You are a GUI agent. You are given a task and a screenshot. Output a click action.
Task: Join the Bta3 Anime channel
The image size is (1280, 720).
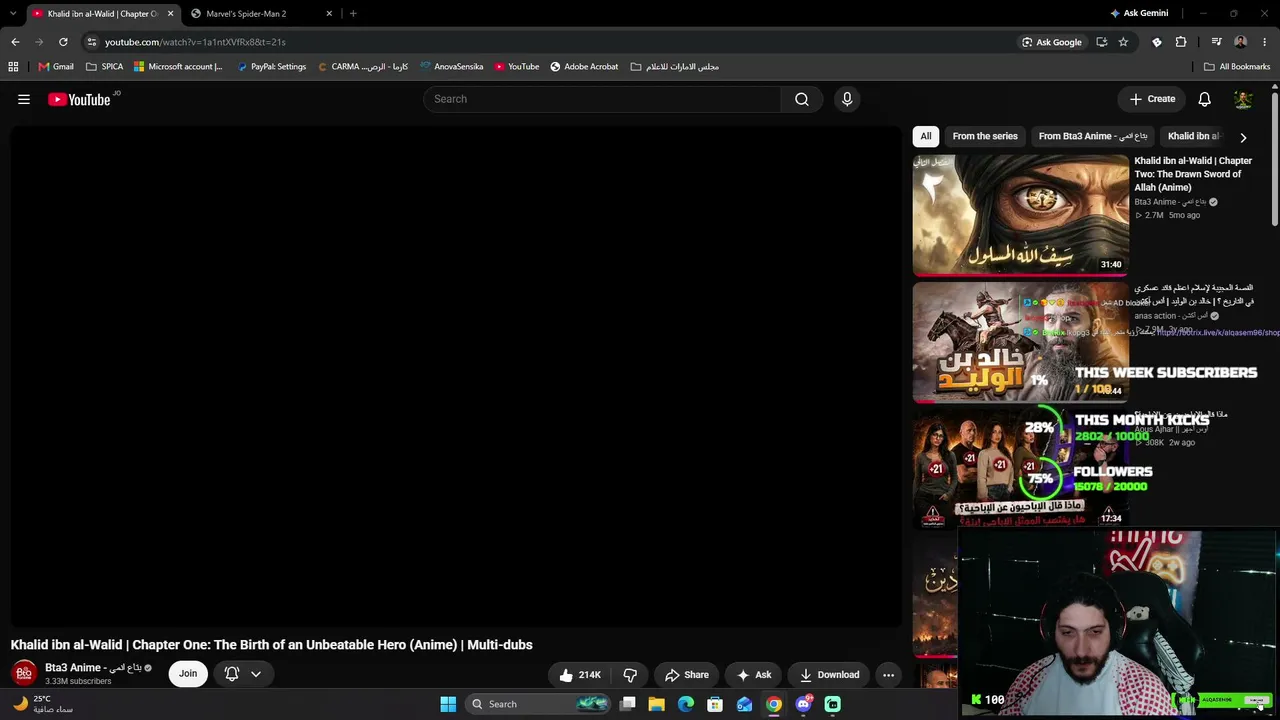tap(188, 674)
